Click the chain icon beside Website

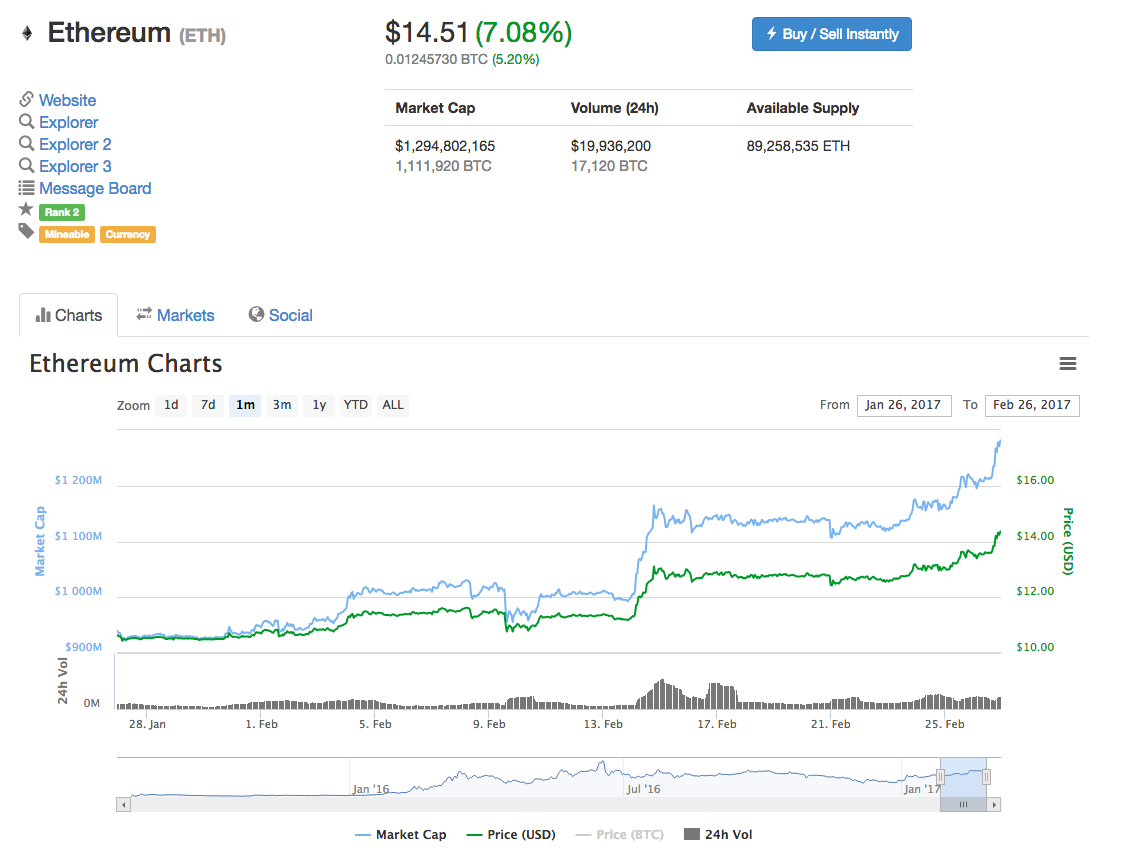(25, 99)
